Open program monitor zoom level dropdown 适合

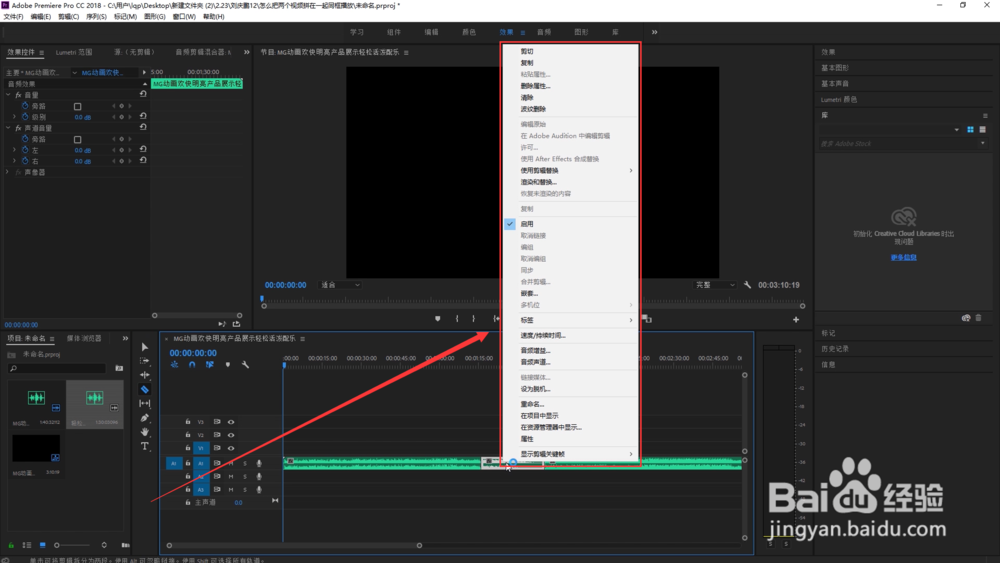[x=340, y=285]
